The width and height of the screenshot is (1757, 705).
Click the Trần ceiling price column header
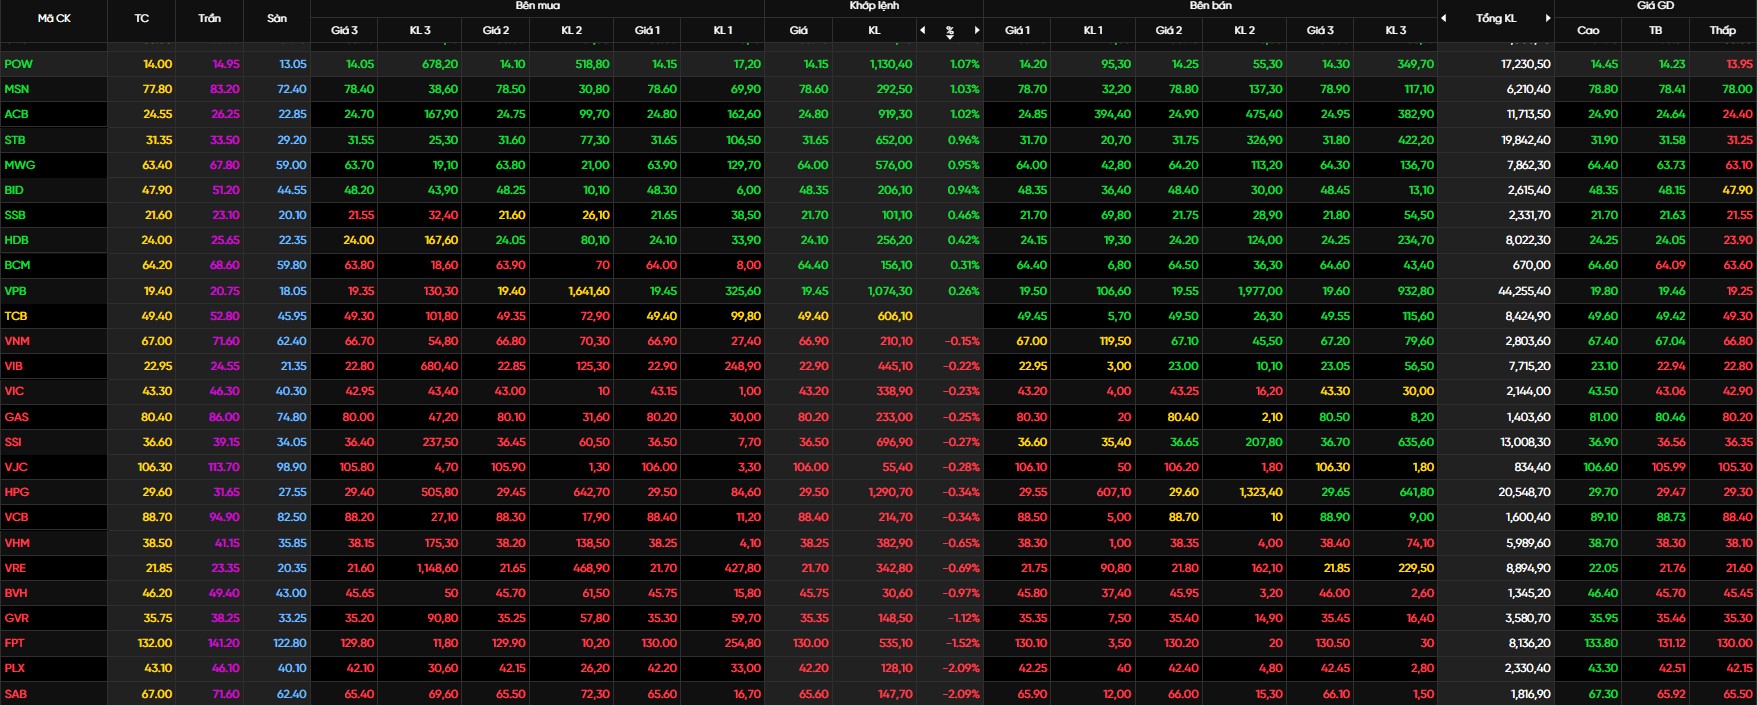(x=210, y=18)
